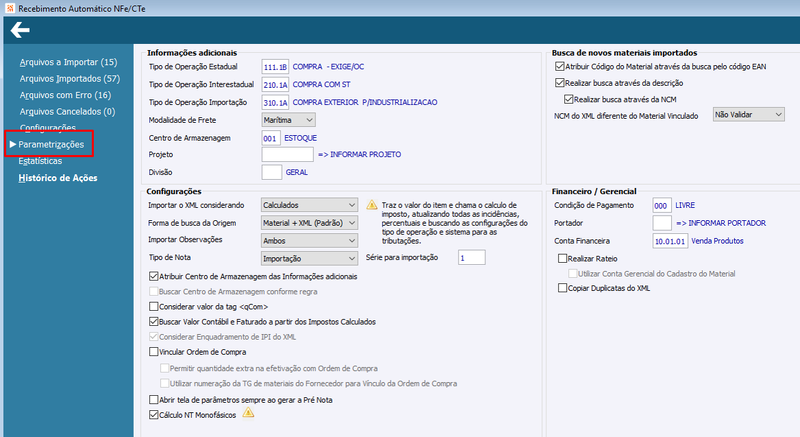The width and height of the screenshot is (800, 437).
Task: Click 'LIVRE' text beside Condição de Pagamento
Action: click(685, 205)
